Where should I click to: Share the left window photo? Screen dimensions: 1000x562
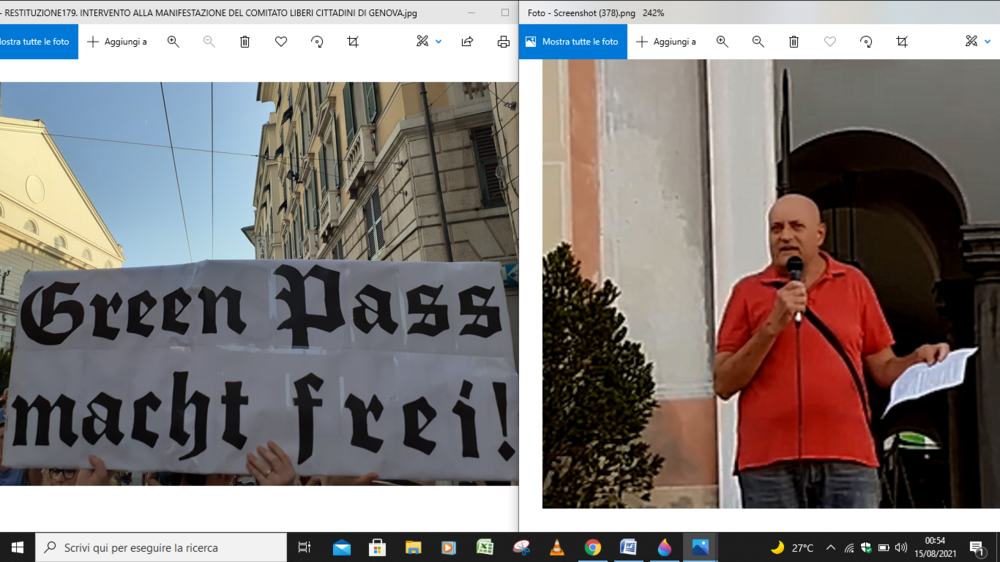tap(467, 41)
